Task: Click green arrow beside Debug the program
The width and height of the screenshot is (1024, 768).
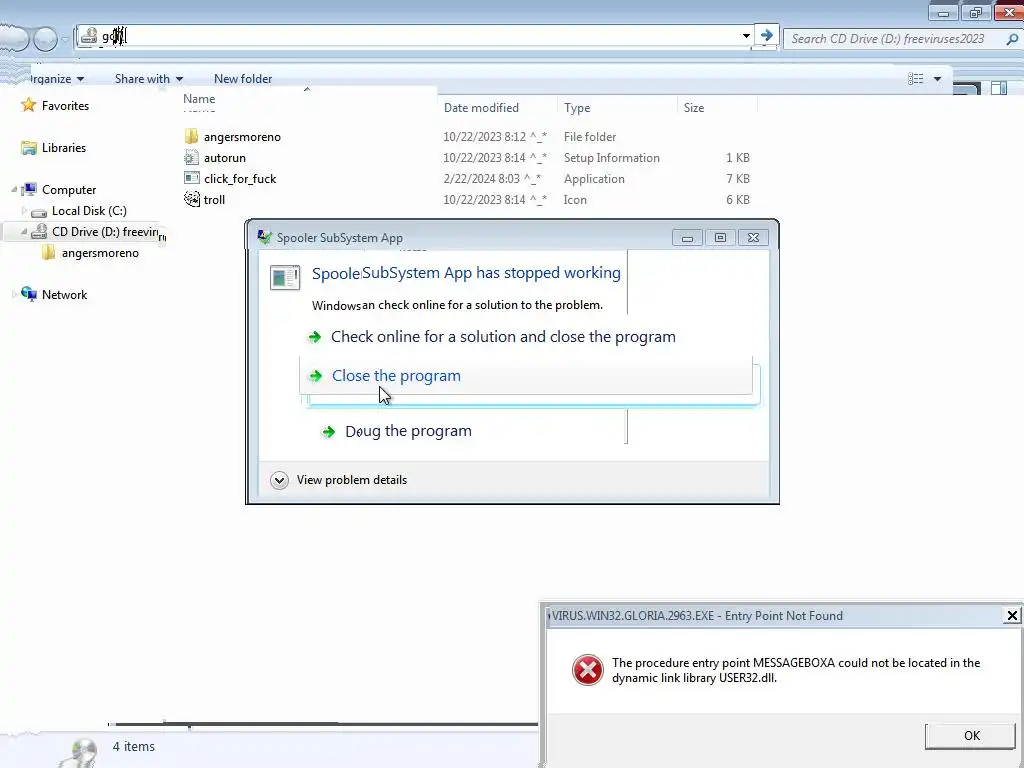Action: pos(328,432)
